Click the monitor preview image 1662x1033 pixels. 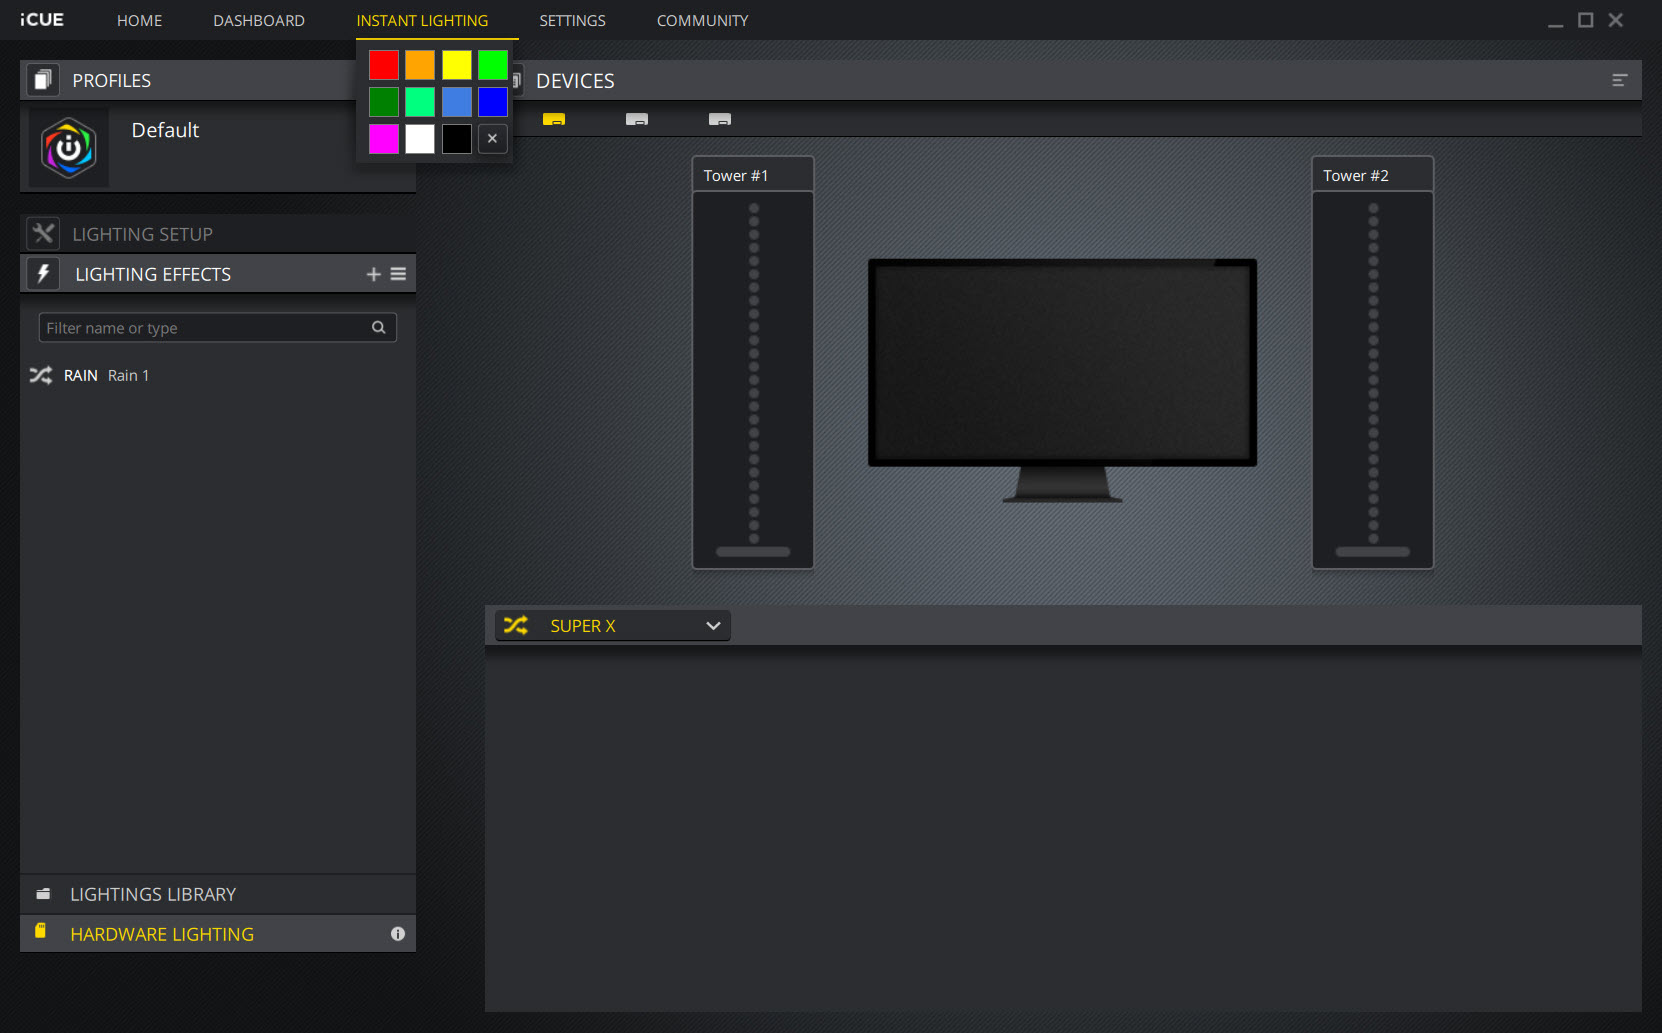click(x=1062, y=380)
